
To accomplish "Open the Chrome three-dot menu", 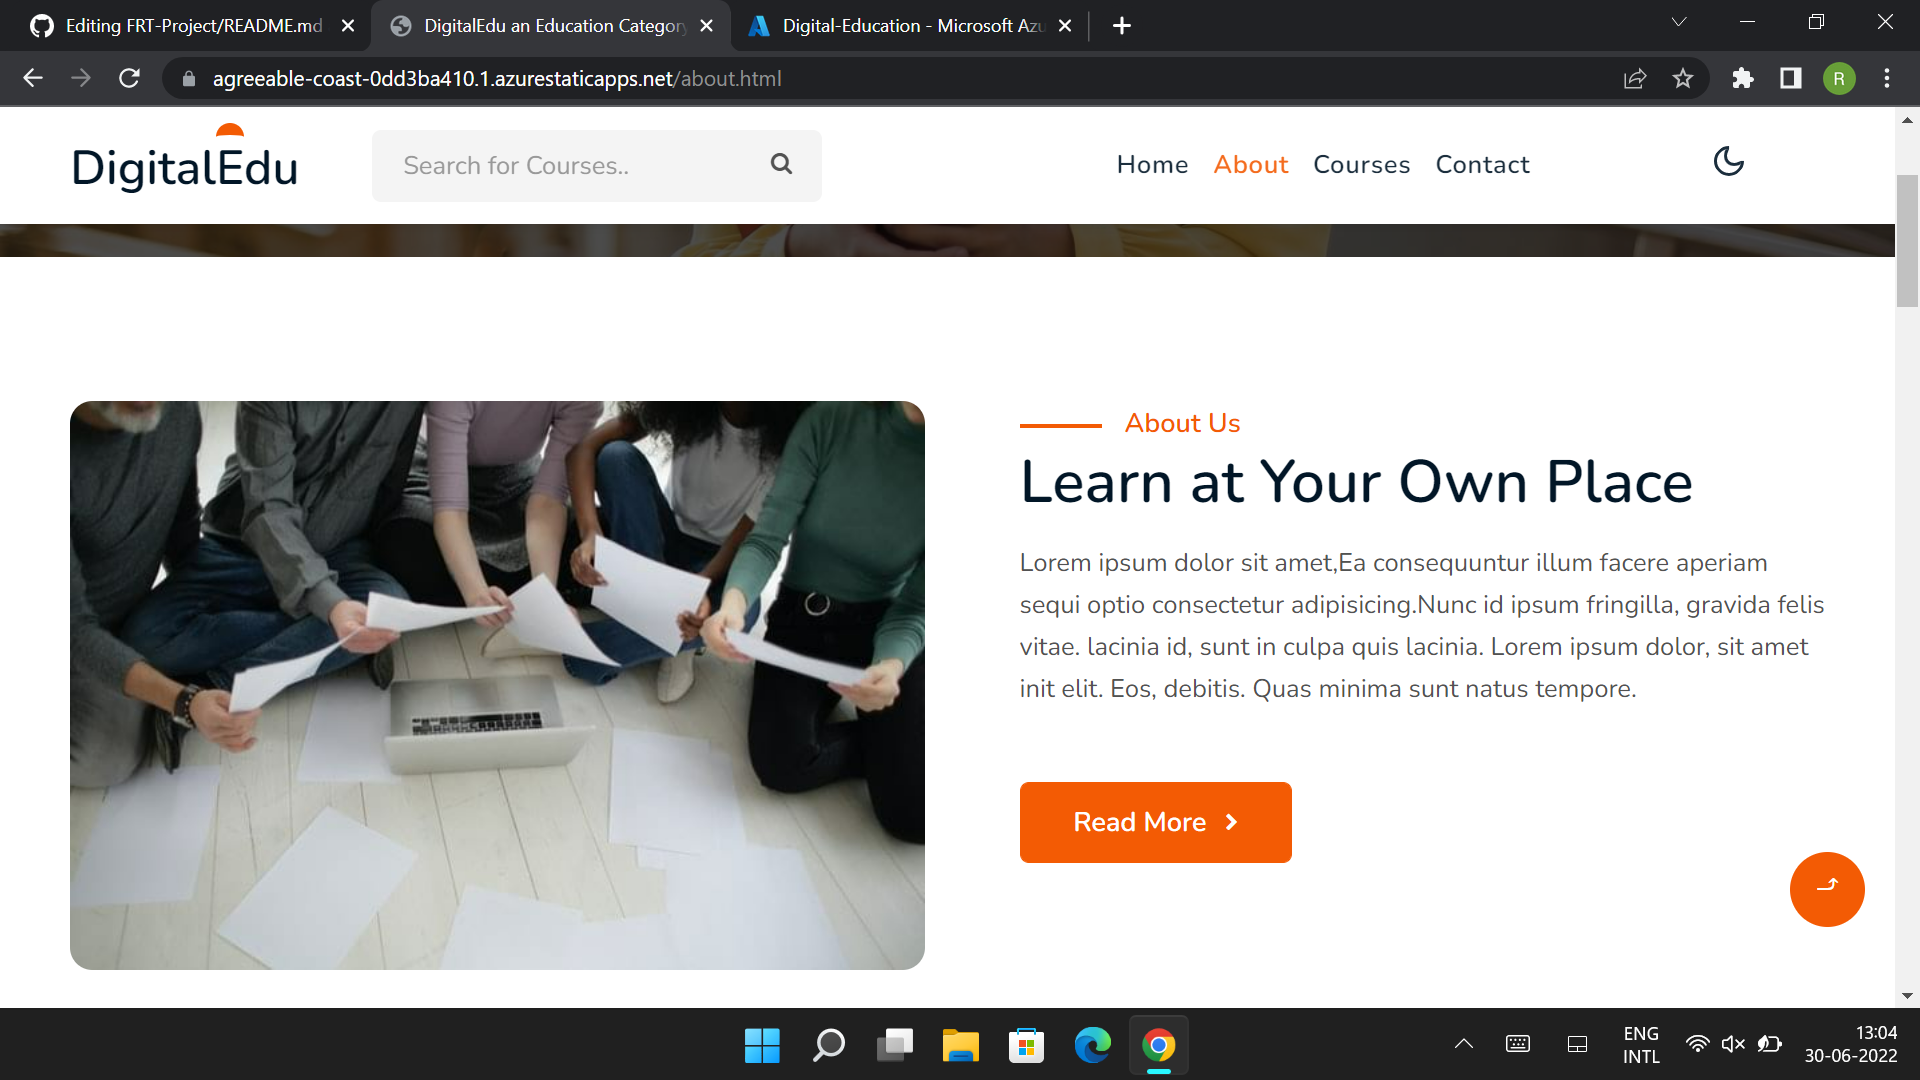I will point(1886,78).
